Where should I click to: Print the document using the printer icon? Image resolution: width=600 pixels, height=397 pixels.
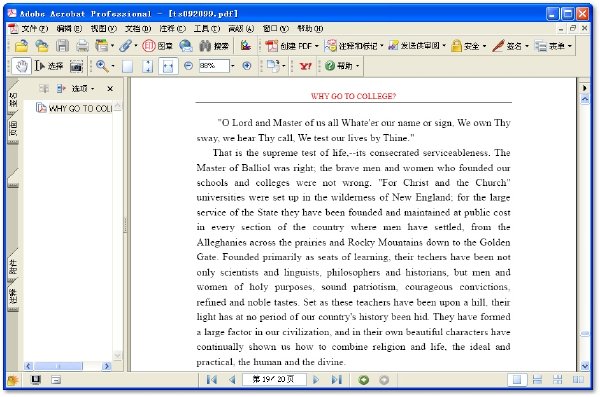(82, 46)
